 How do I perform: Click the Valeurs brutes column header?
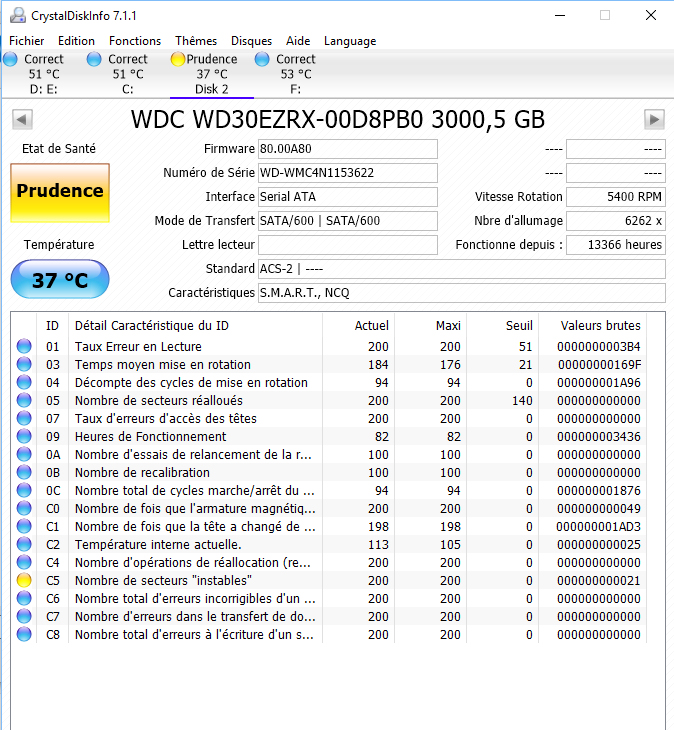600,325
